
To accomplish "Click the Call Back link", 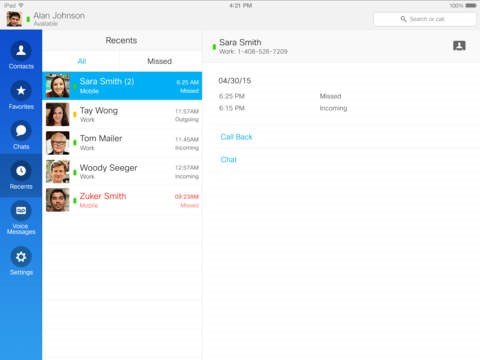I will pos(236,137).
